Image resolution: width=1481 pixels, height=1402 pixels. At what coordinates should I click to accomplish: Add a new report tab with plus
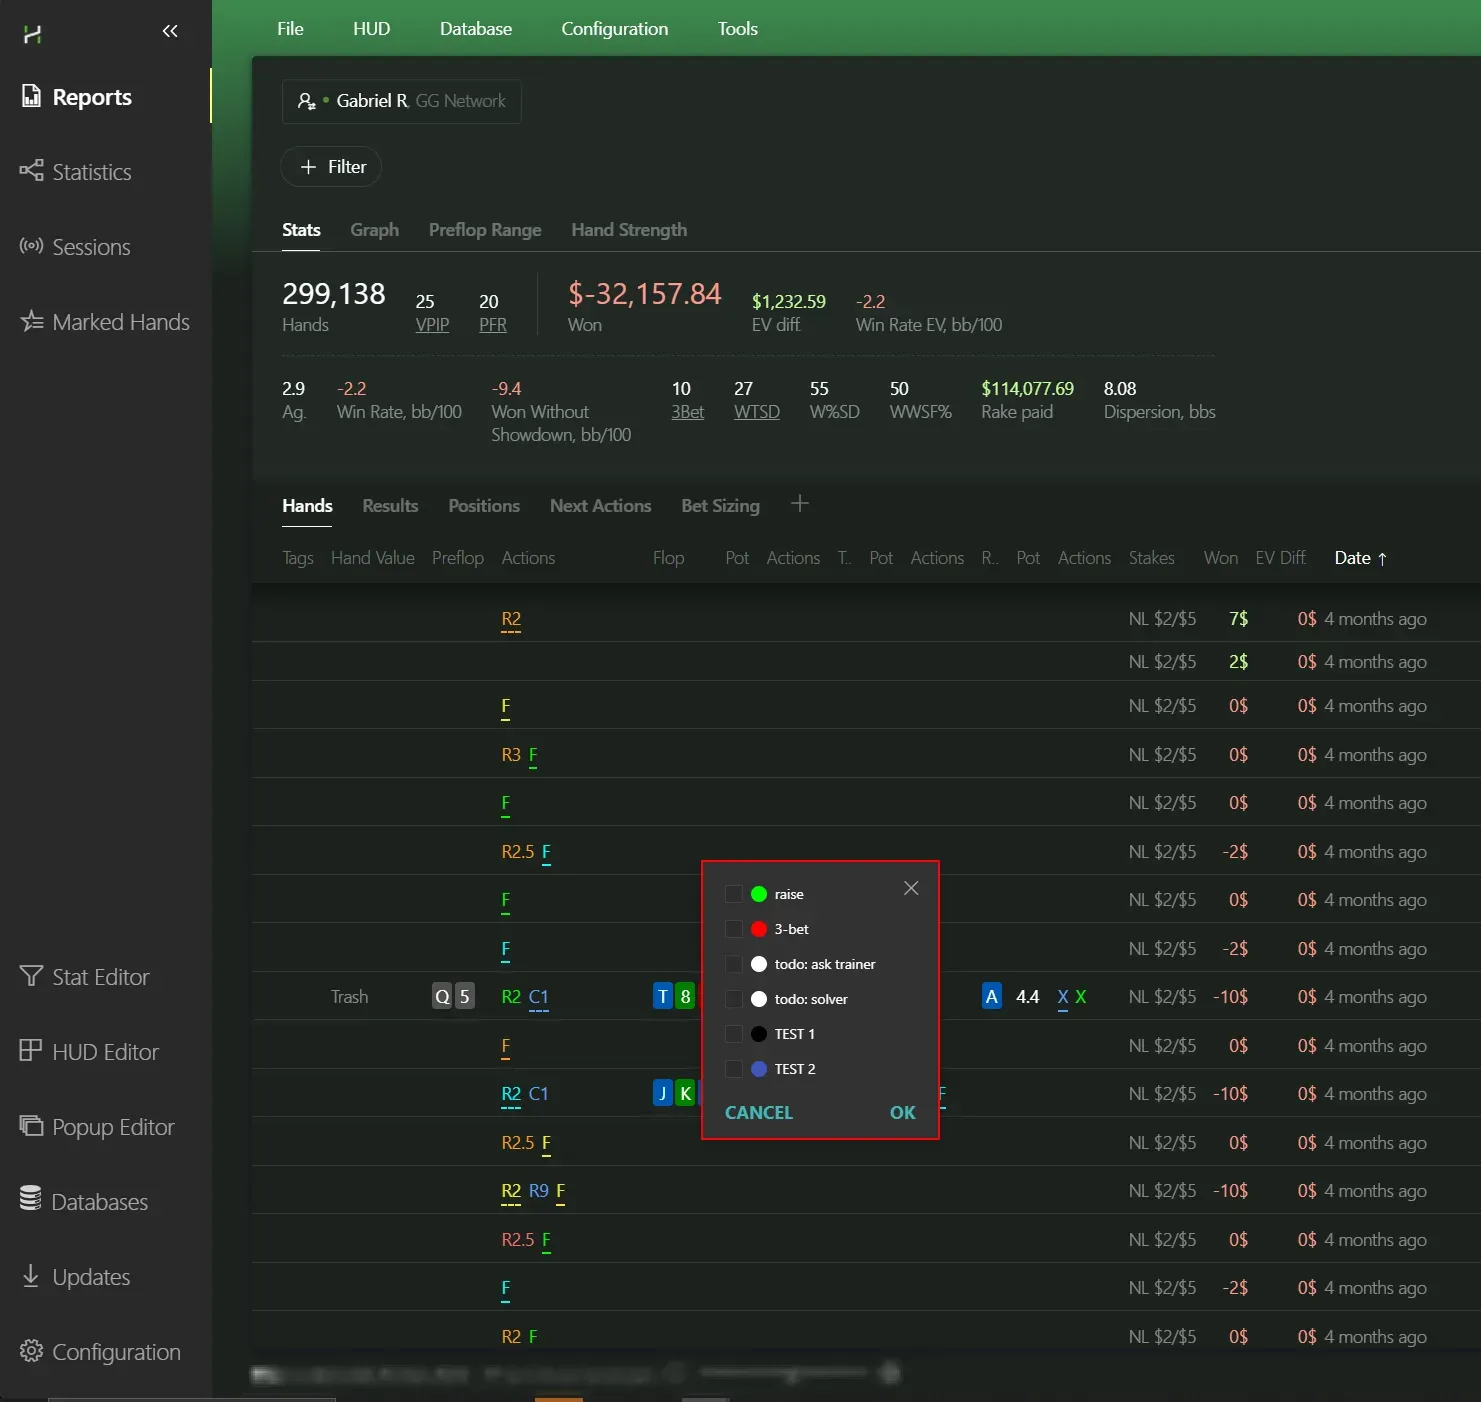[x=799, y=504]
